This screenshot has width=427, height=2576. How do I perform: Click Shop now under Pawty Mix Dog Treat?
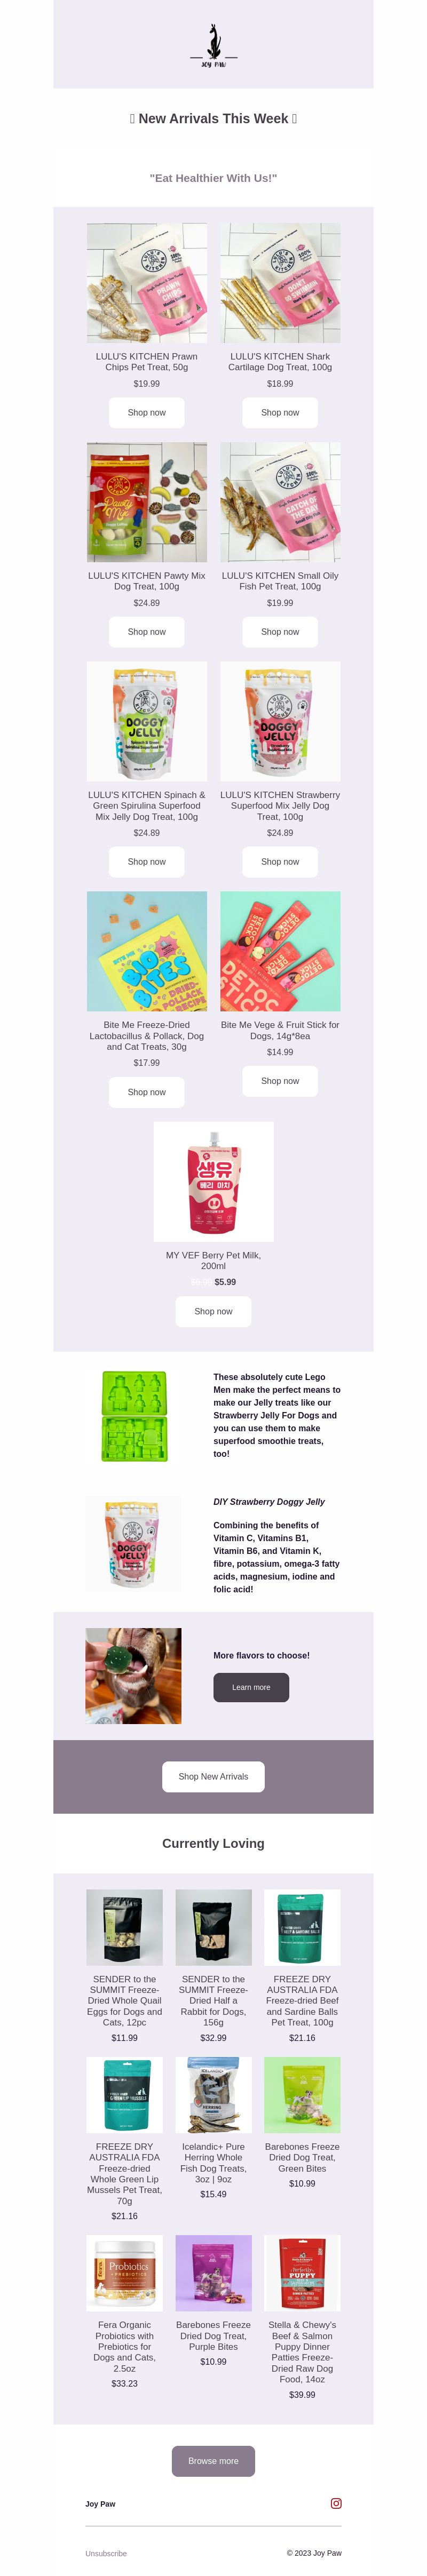click(x=146, y=632)
